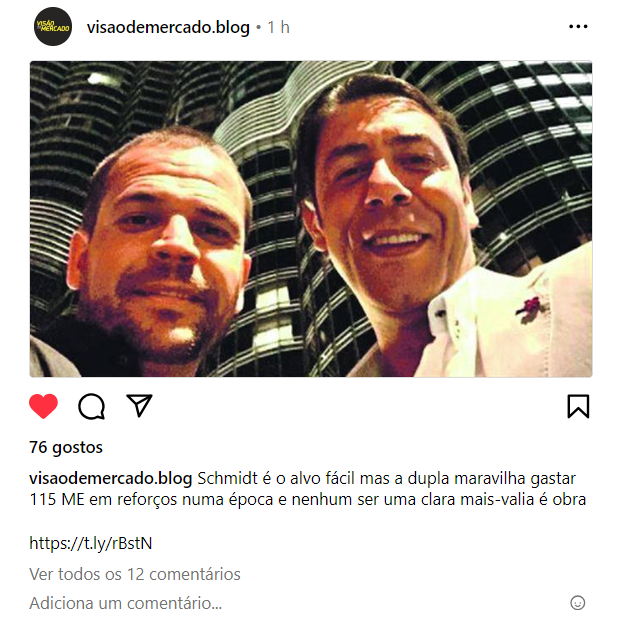624x626 pixels.
Task: Click the visaodemercado.blog username in the header
Action: pyautogui.click(x=168, y=28)
